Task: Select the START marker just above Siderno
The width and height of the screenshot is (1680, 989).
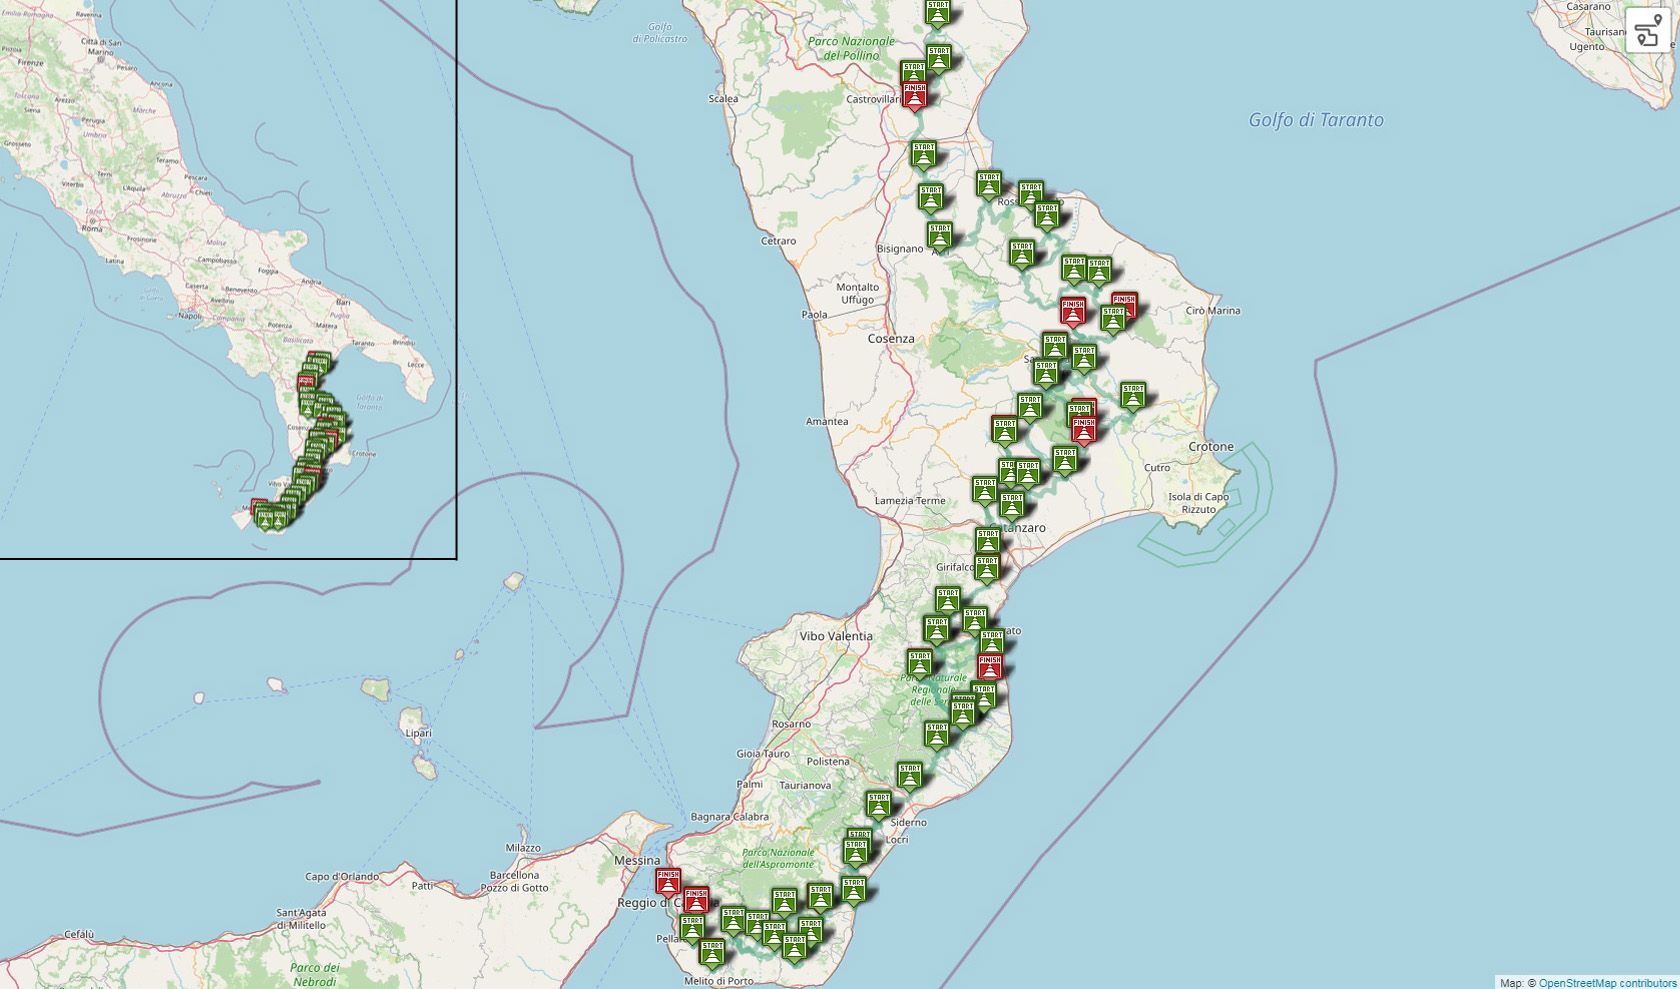Action: click(878, 805)
